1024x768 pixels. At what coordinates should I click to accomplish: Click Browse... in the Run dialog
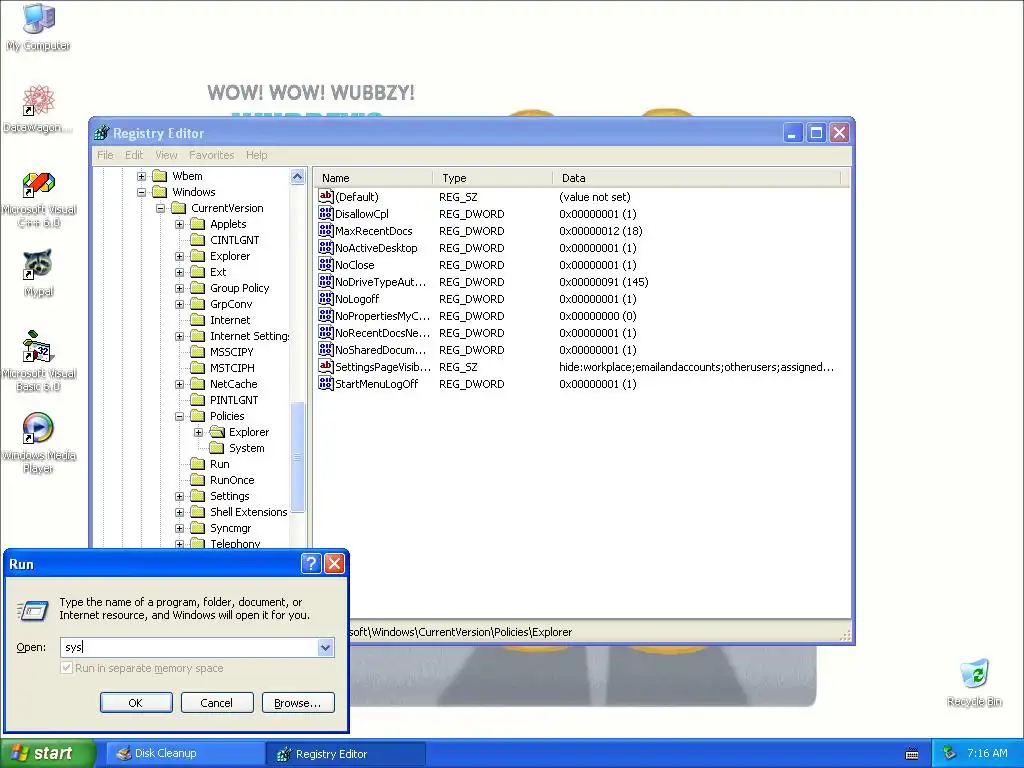pyautogui.click(x=298, y=703)
